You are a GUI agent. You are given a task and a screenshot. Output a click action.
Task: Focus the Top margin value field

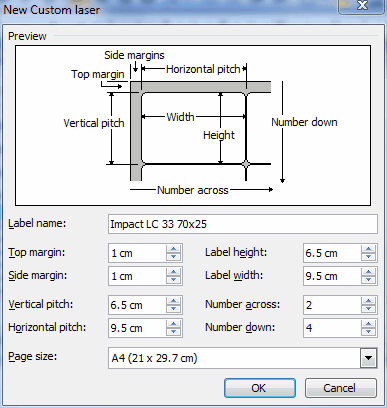(137, 253)
